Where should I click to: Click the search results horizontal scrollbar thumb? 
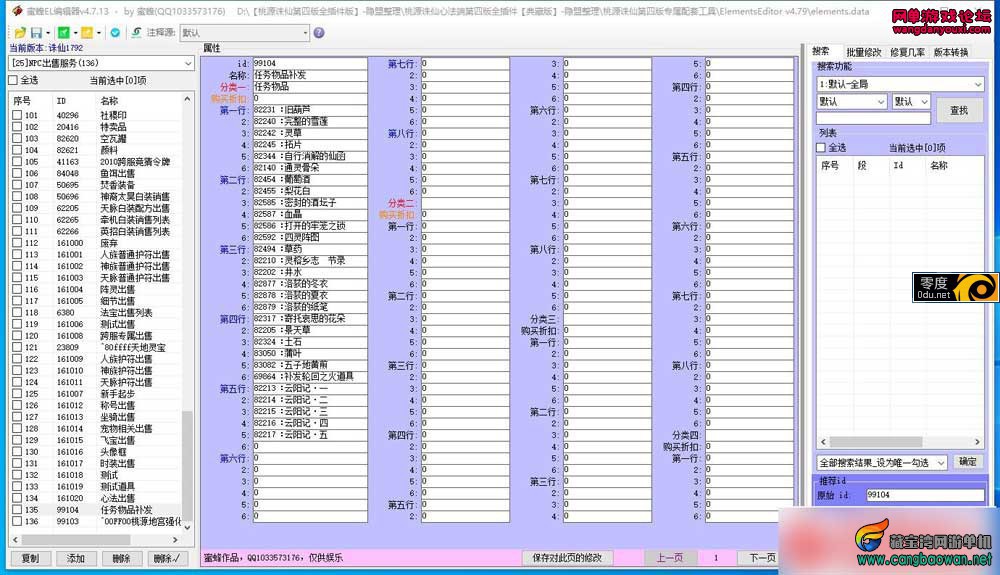[876, 442]
